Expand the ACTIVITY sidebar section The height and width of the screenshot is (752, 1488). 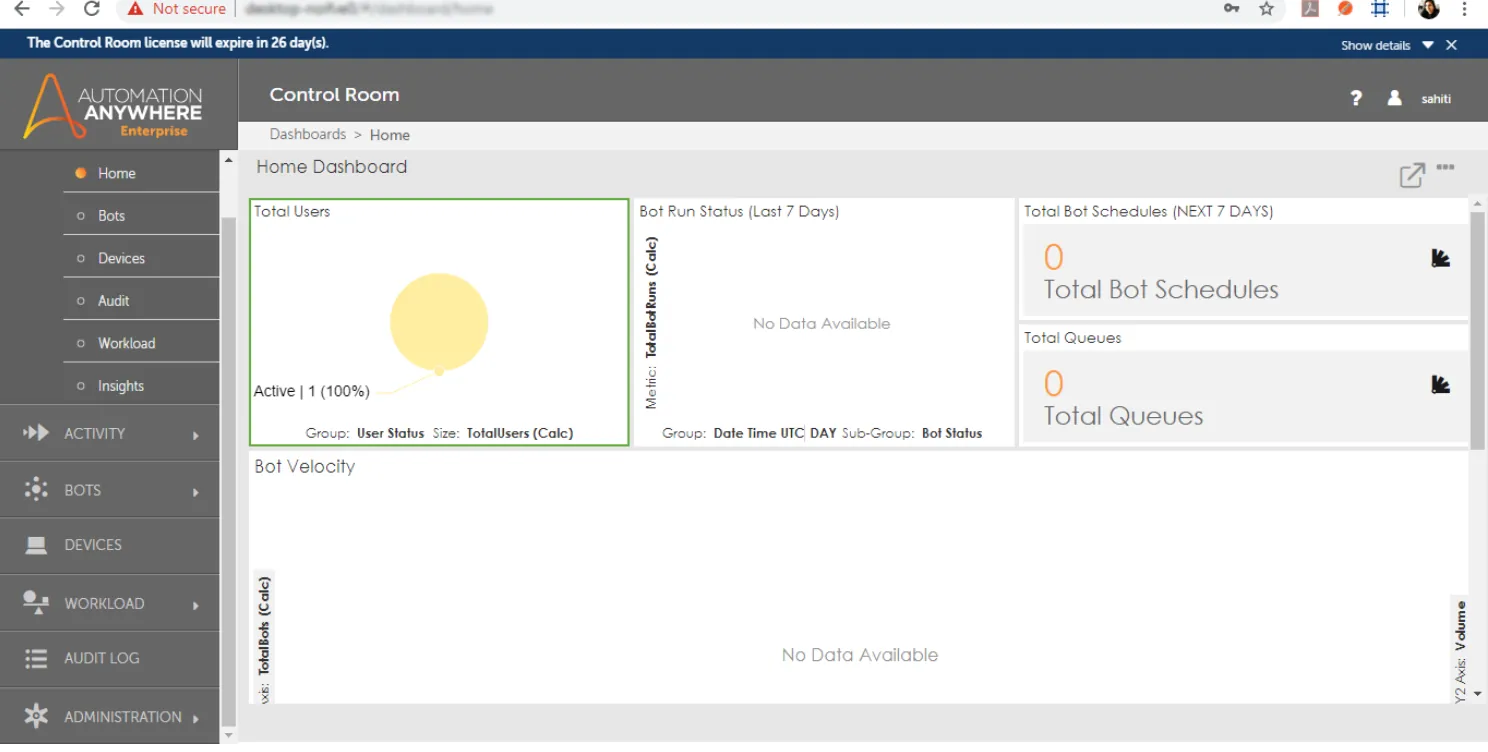(x=110, y=433)
